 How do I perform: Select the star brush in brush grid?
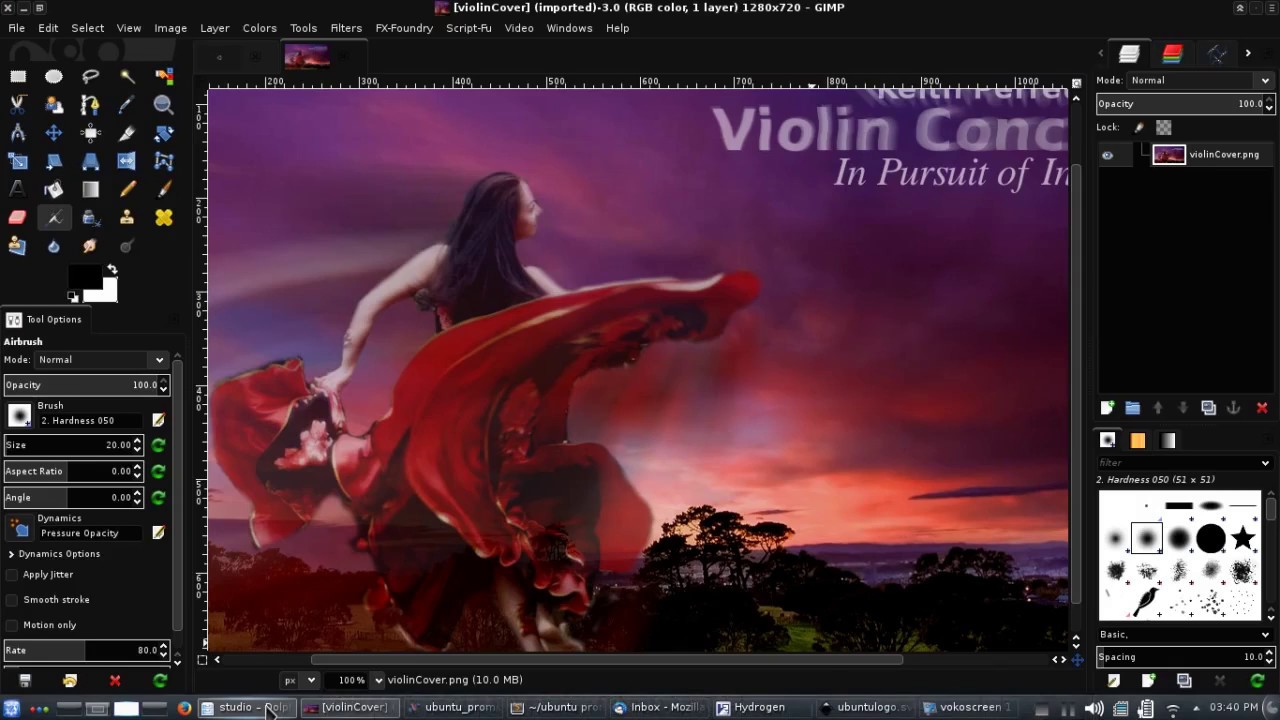[x=1243, y=539]
